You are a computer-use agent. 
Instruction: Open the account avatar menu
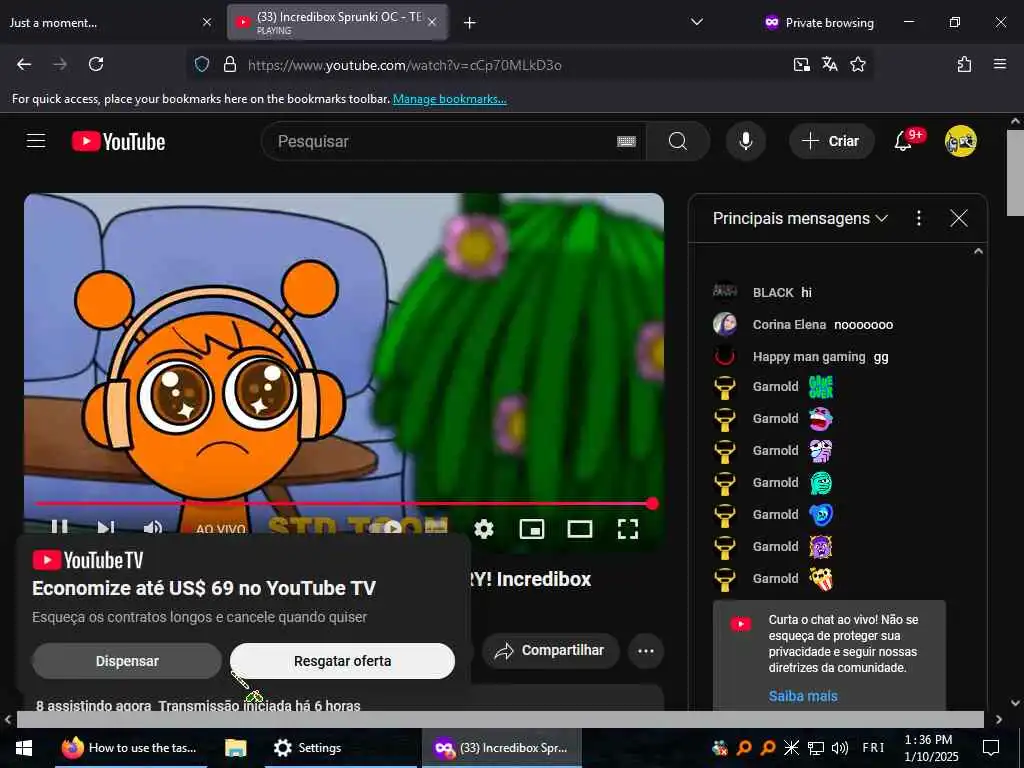[960, 141]
